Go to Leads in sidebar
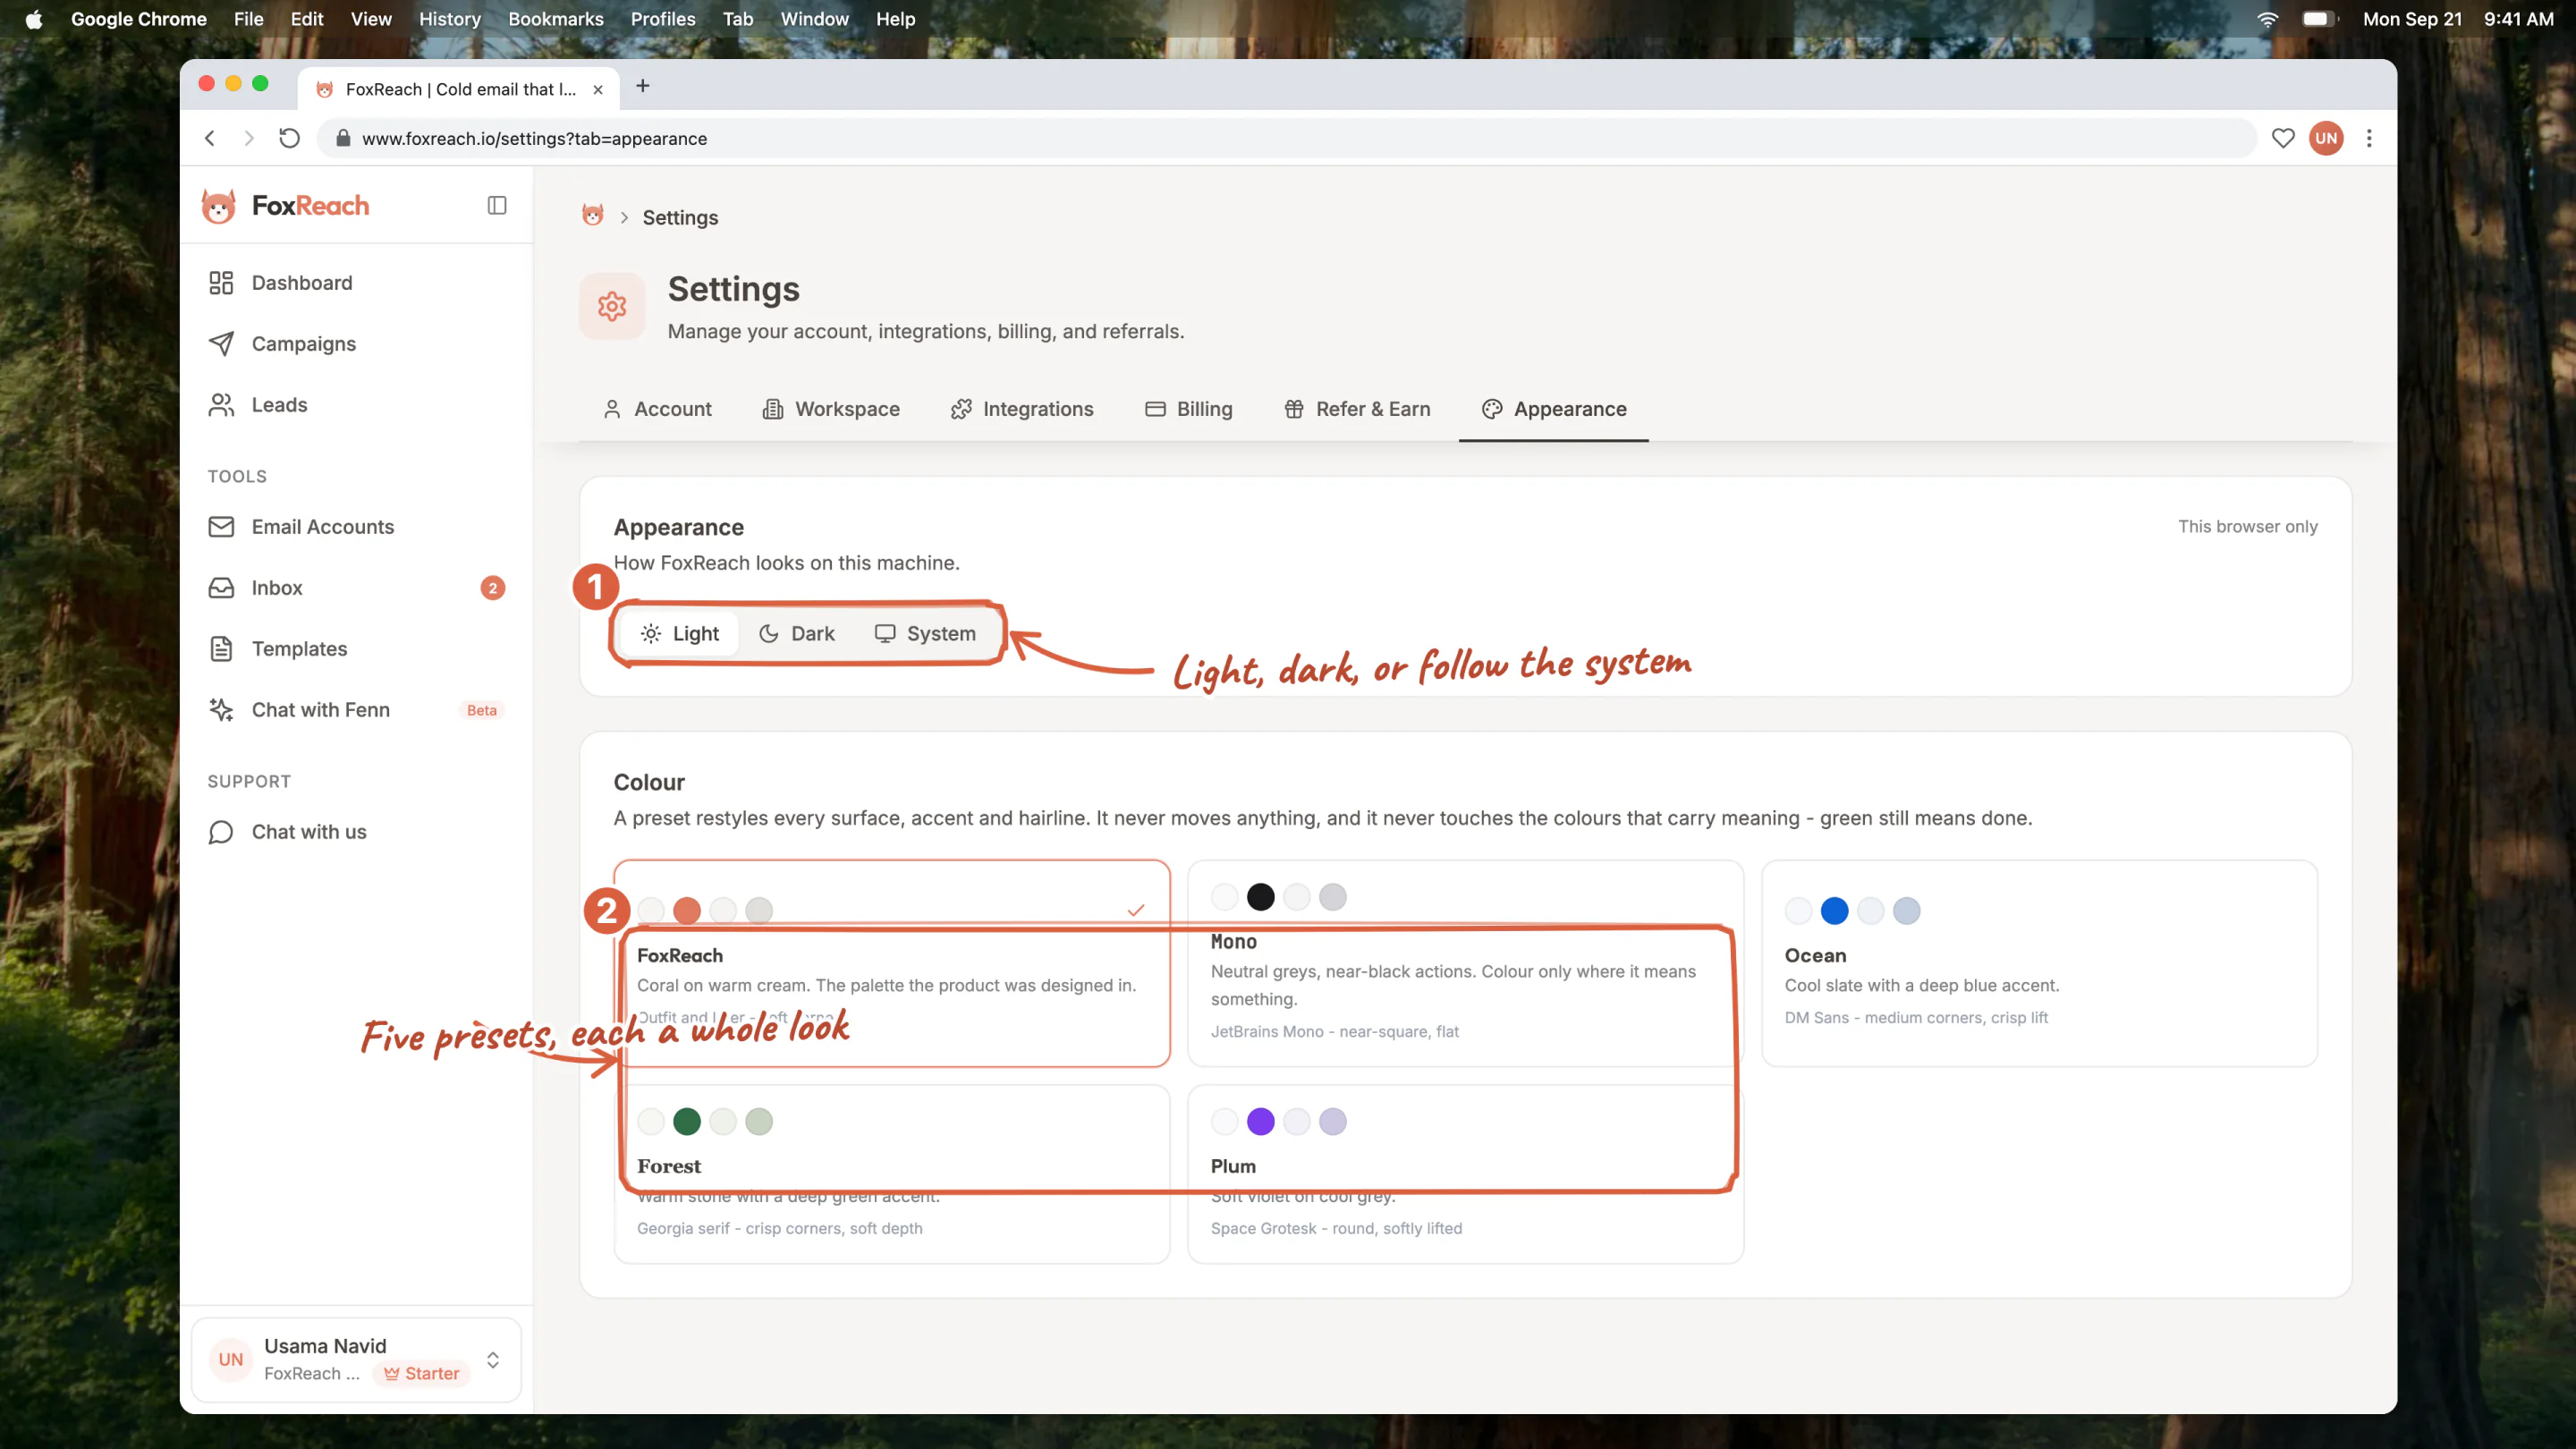The height and width of the screenshot is (1449, 2576). [356, 405]
